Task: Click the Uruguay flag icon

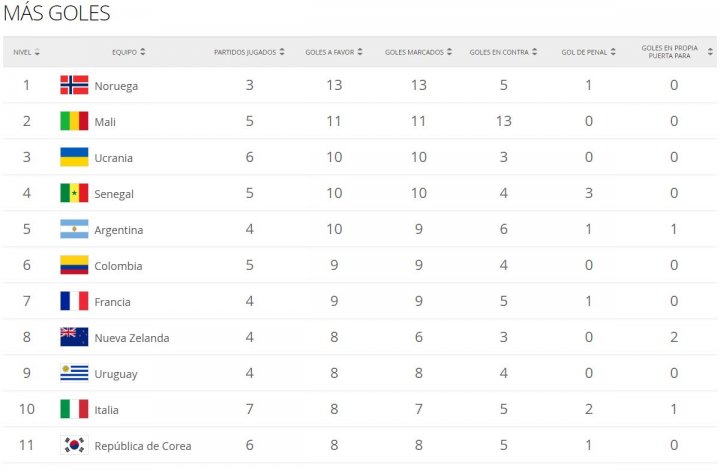Action: (74, 373)
